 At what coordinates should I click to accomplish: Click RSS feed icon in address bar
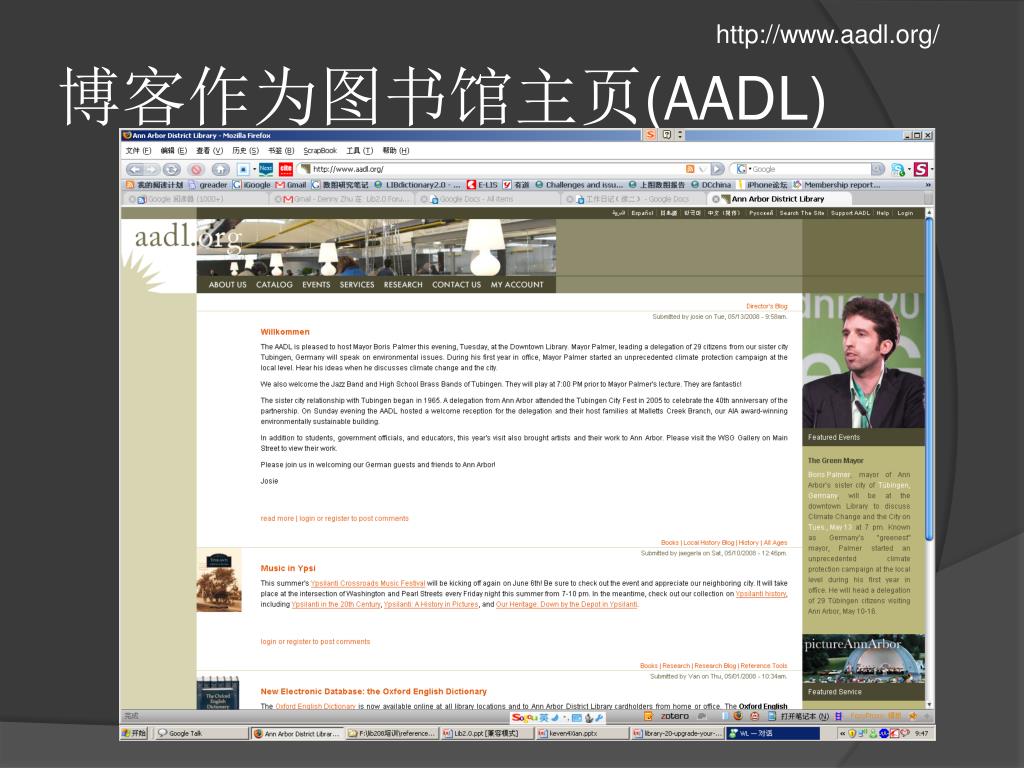point(690,169)
